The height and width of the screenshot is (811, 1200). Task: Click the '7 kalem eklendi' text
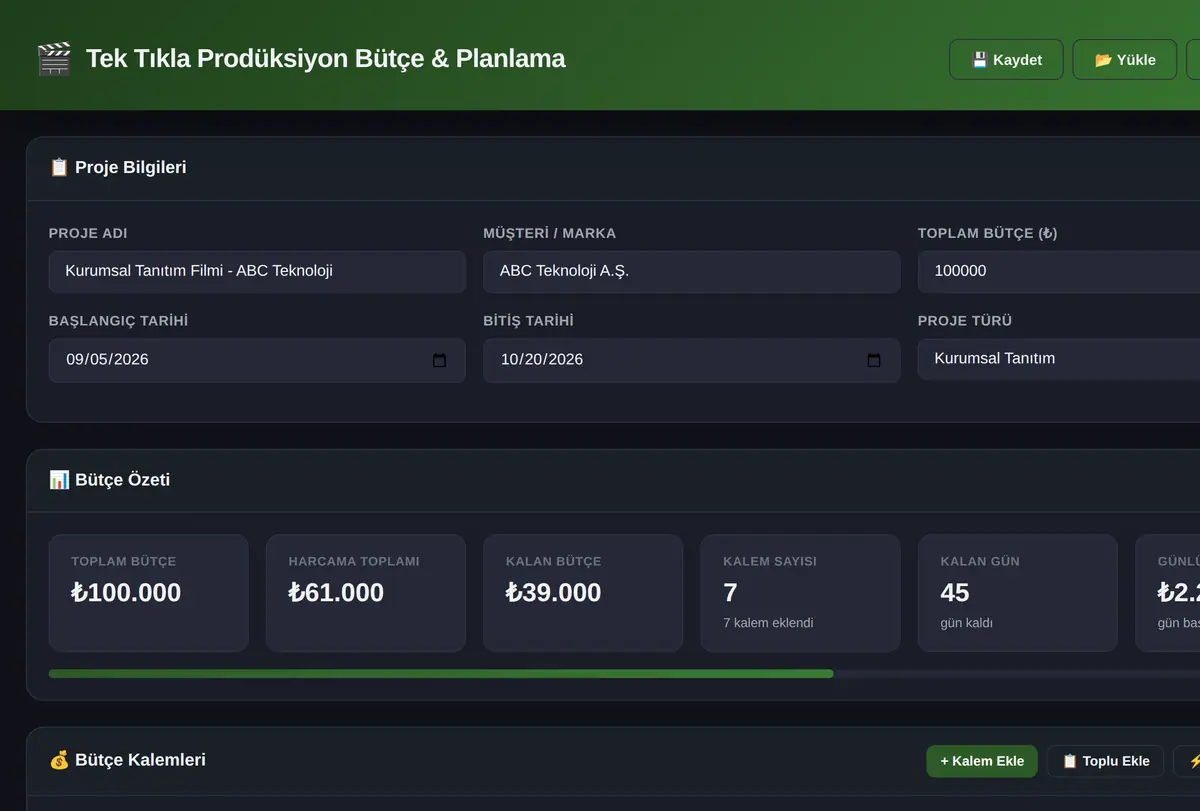(768, 623)
